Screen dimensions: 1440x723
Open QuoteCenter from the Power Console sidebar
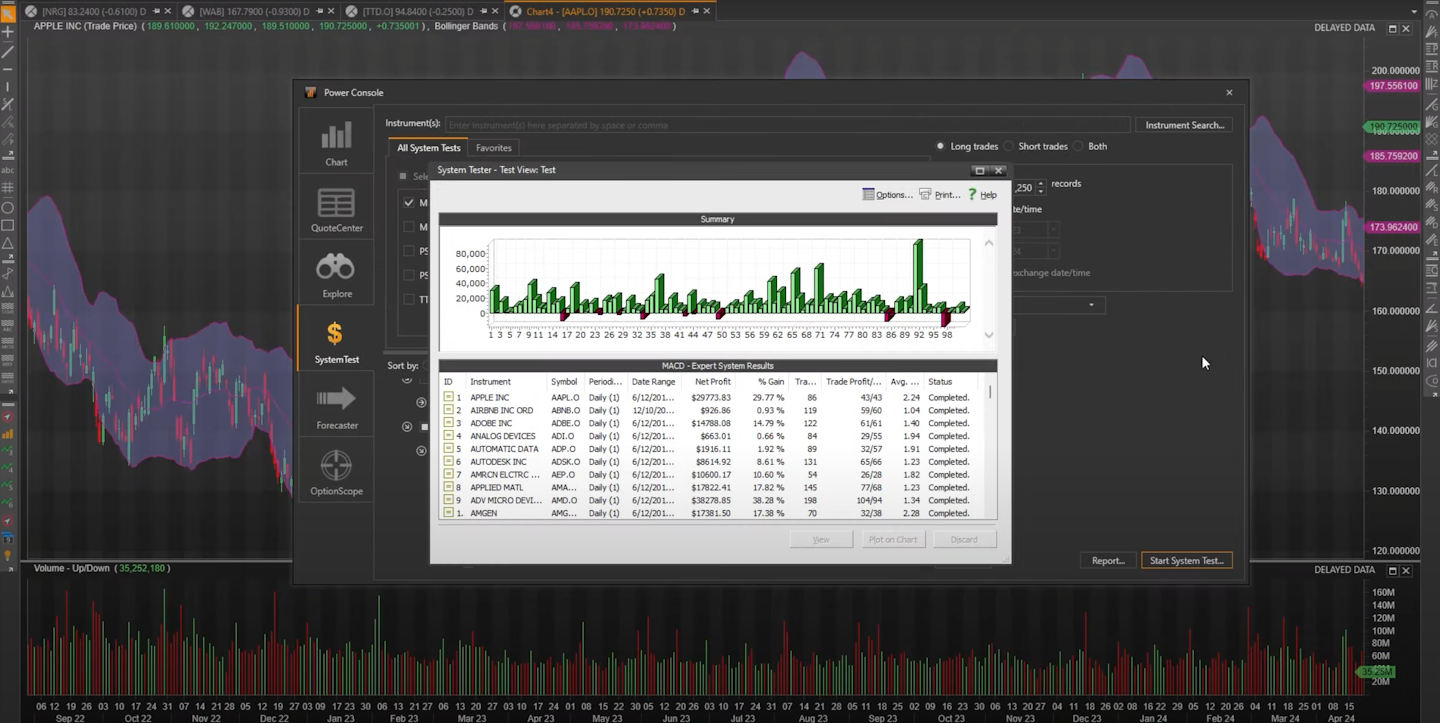pyautogui.click(x=336, y=208)
